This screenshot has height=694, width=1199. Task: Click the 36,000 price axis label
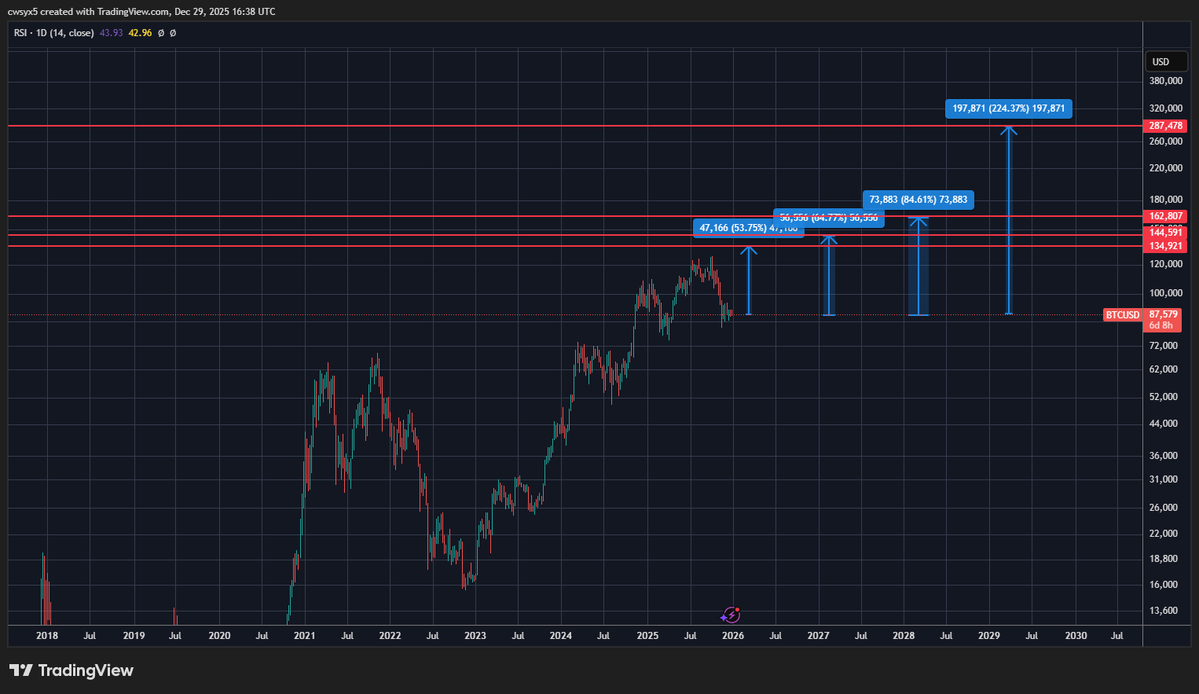pyautogui.click(x=1163, y=456)
